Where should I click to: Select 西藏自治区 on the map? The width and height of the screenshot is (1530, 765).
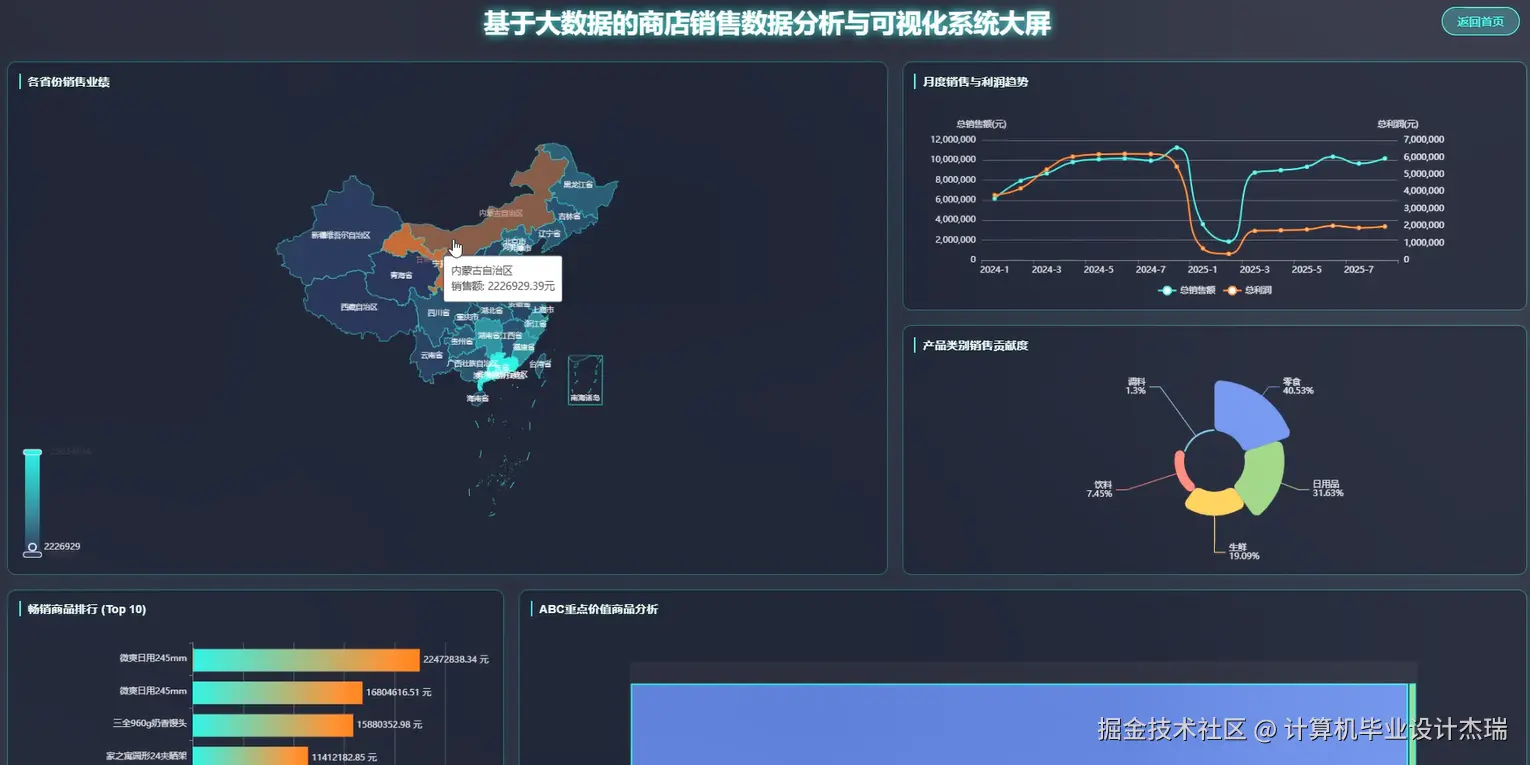coord(359,307)
